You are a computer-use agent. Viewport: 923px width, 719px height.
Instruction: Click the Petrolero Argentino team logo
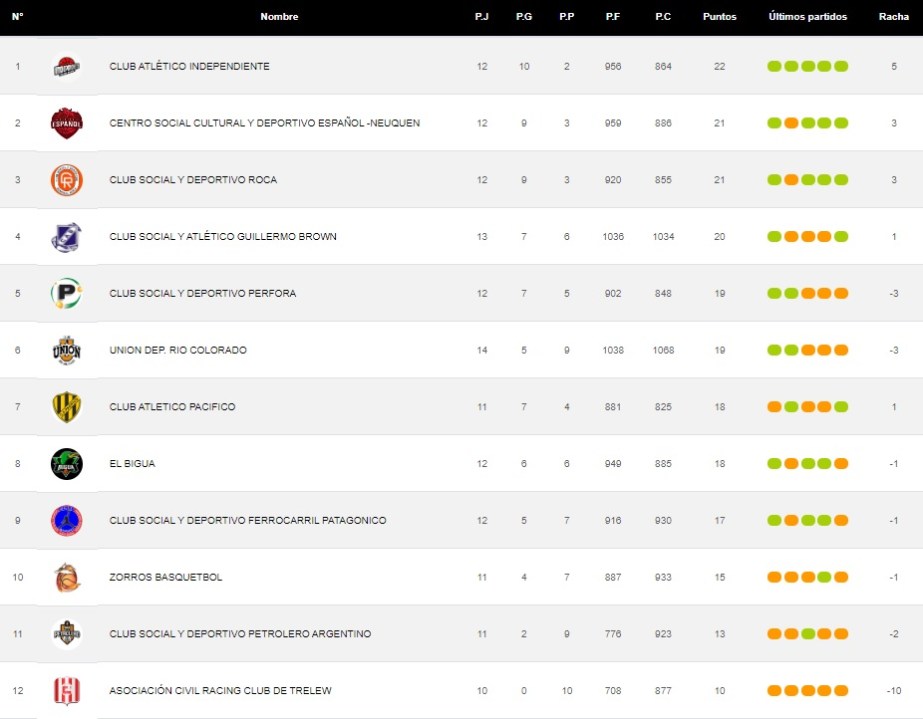(66, 634)
